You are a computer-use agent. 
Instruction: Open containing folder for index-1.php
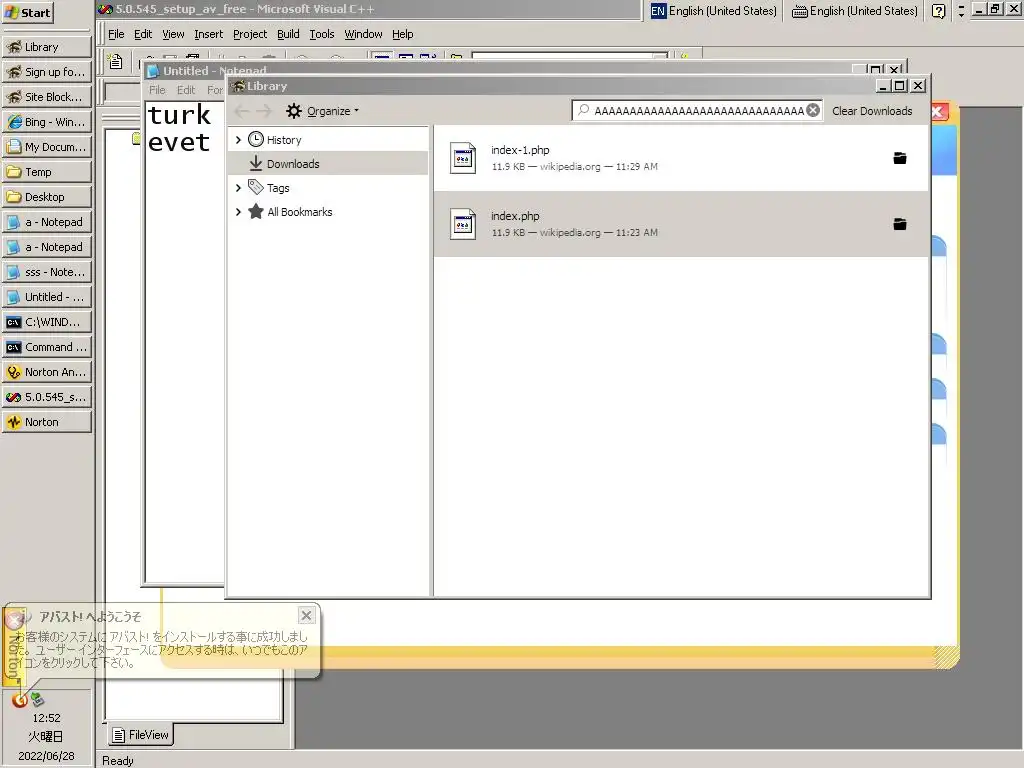[x=900, y=158]
